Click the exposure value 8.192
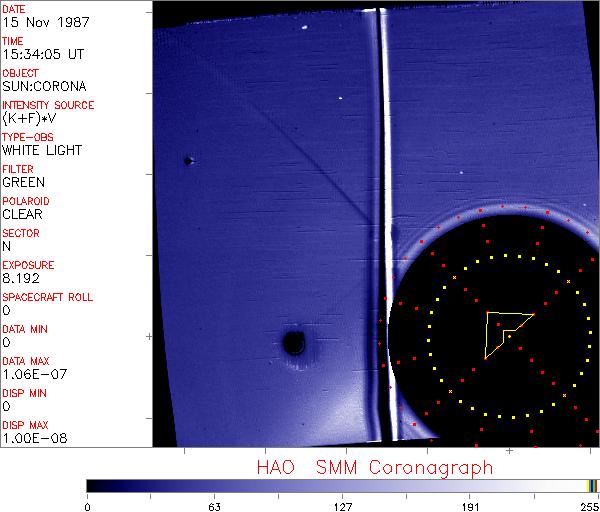This screenshot has height=512, width=600. [x=22, y=279]
